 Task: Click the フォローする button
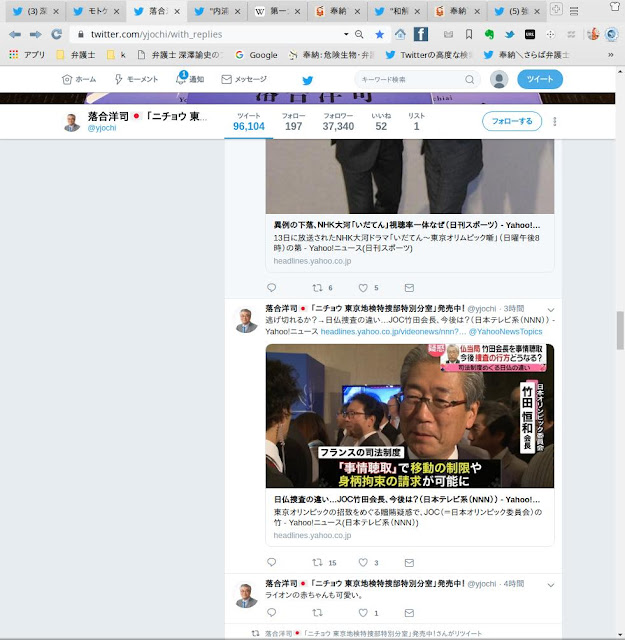(x=512, y=121)
